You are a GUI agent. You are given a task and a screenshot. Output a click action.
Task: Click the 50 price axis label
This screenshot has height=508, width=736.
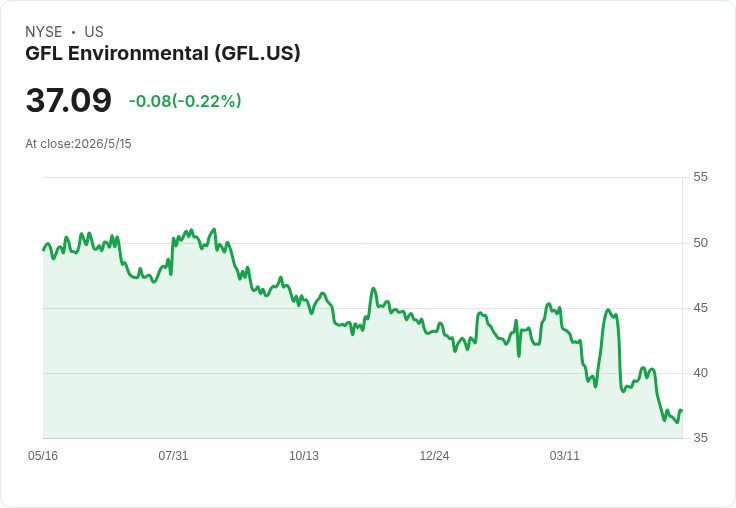[x=700, y=243]
